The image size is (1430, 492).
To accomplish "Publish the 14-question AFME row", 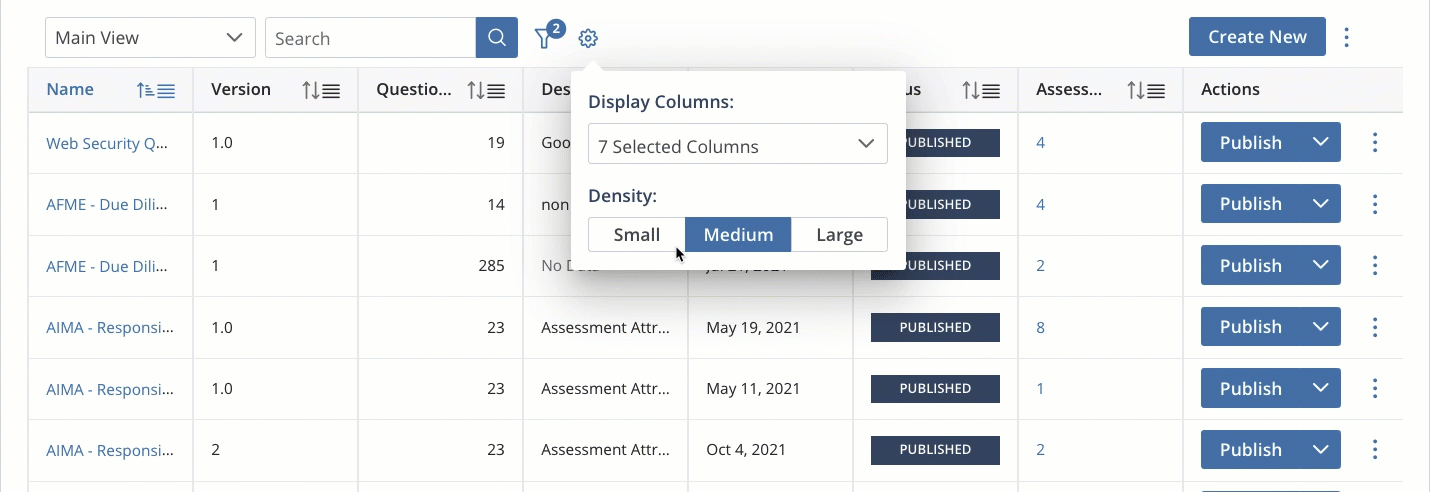I will tap(1251, 204).
